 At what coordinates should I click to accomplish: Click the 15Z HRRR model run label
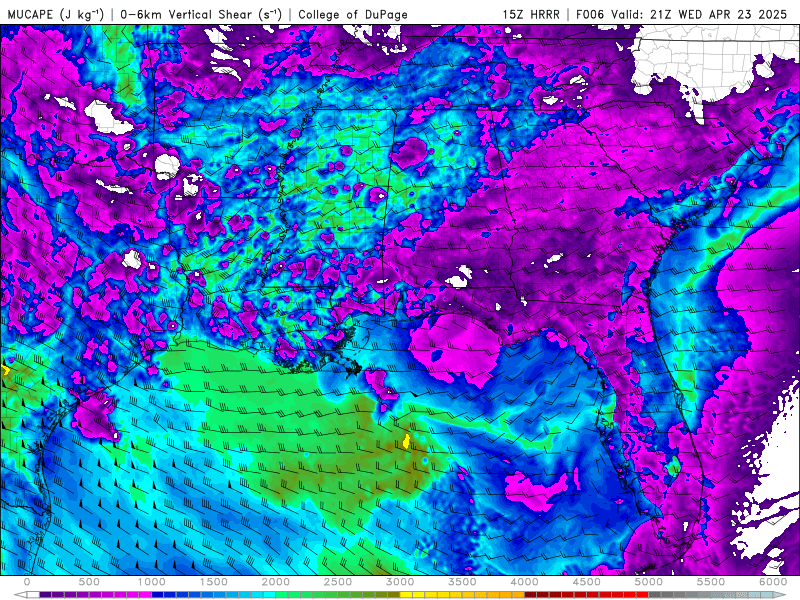pos(531,14)
